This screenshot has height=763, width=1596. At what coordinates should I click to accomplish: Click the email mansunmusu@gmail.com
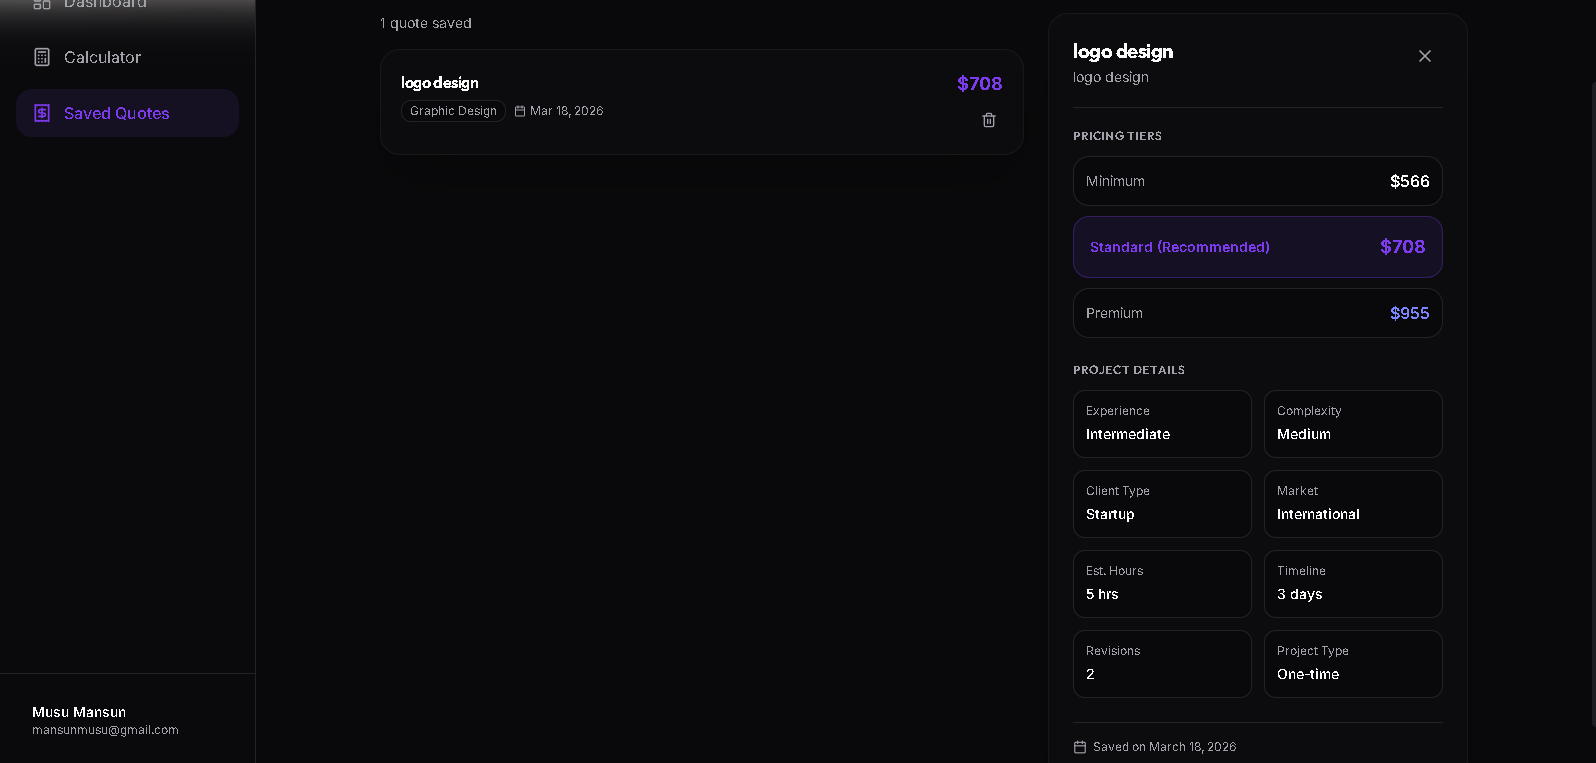(x=105, y=730)
